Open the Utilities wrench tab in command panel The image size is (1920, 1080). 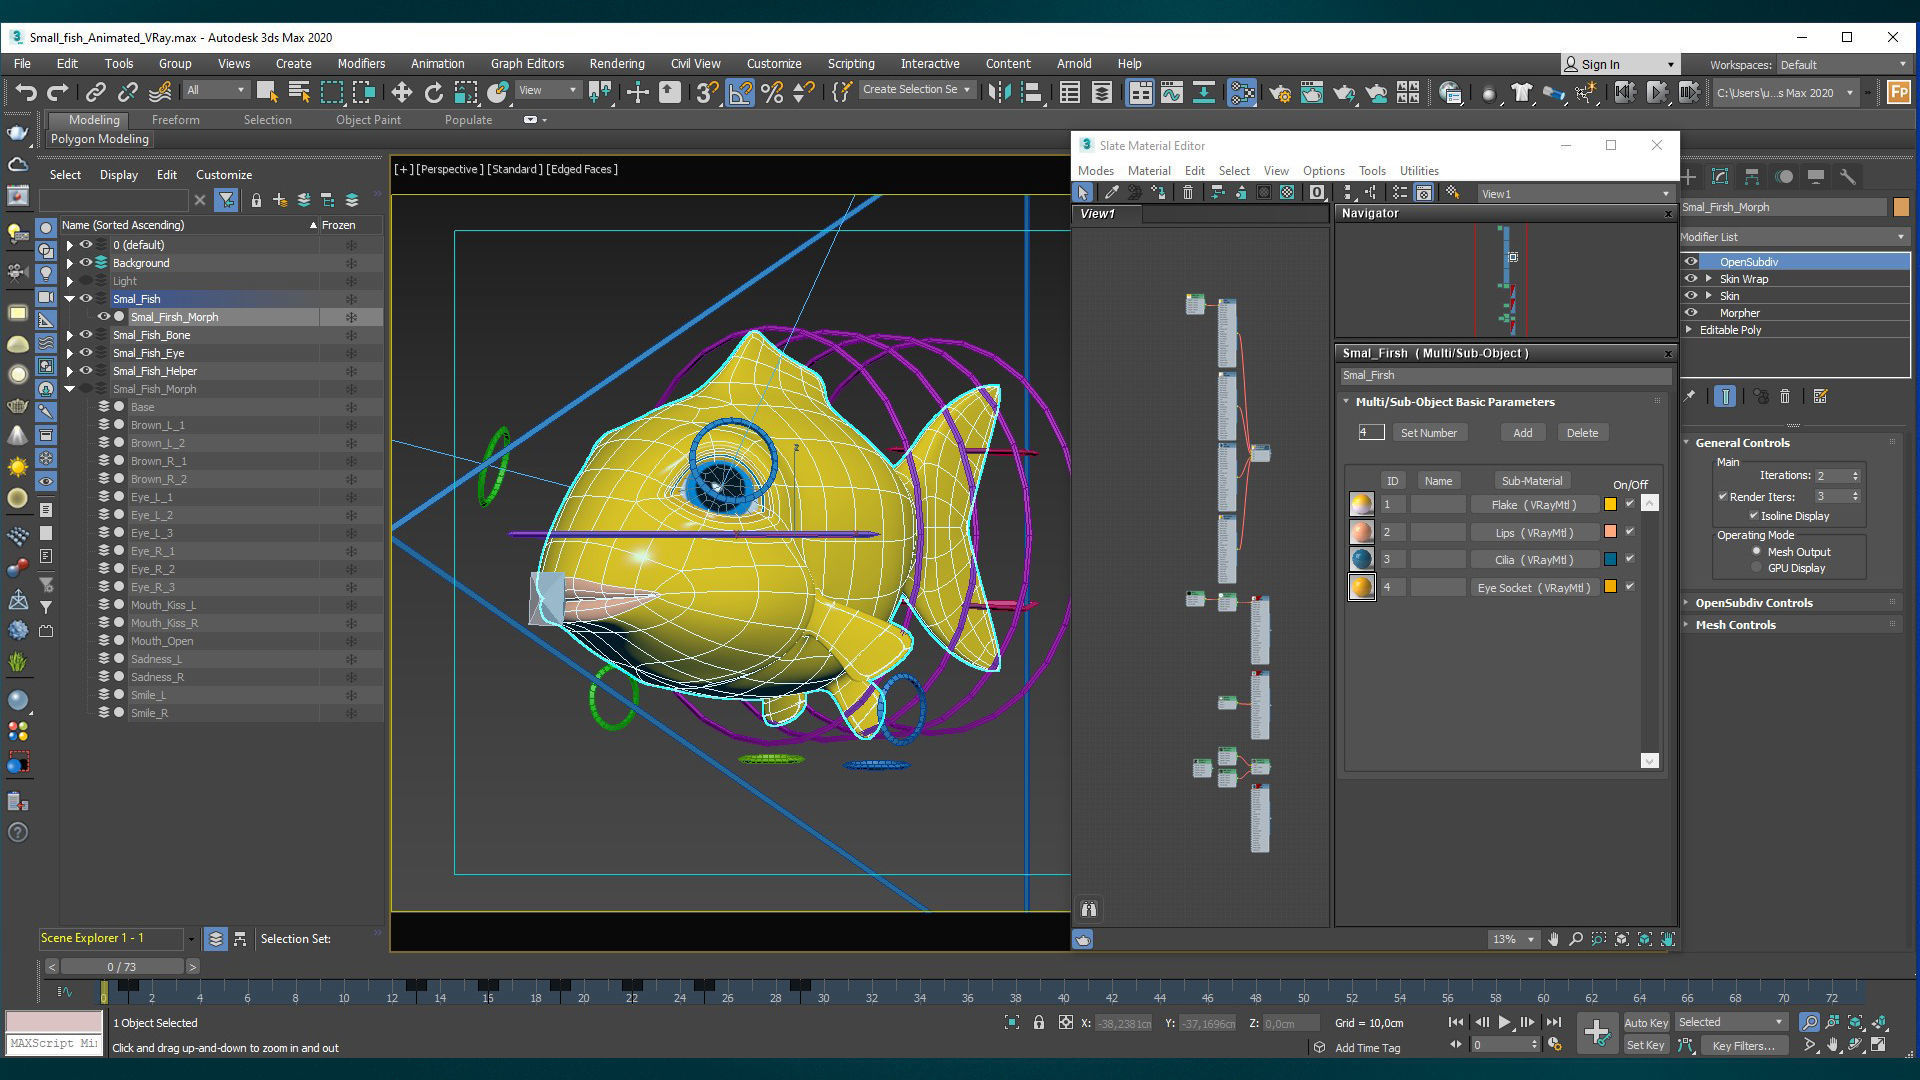[x=1847, y=177]
